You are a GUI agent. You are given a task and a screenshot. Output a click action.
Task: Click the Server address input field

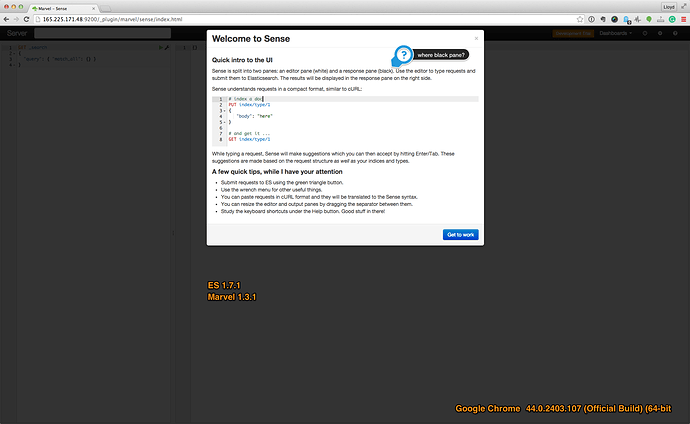click(103, 33)
